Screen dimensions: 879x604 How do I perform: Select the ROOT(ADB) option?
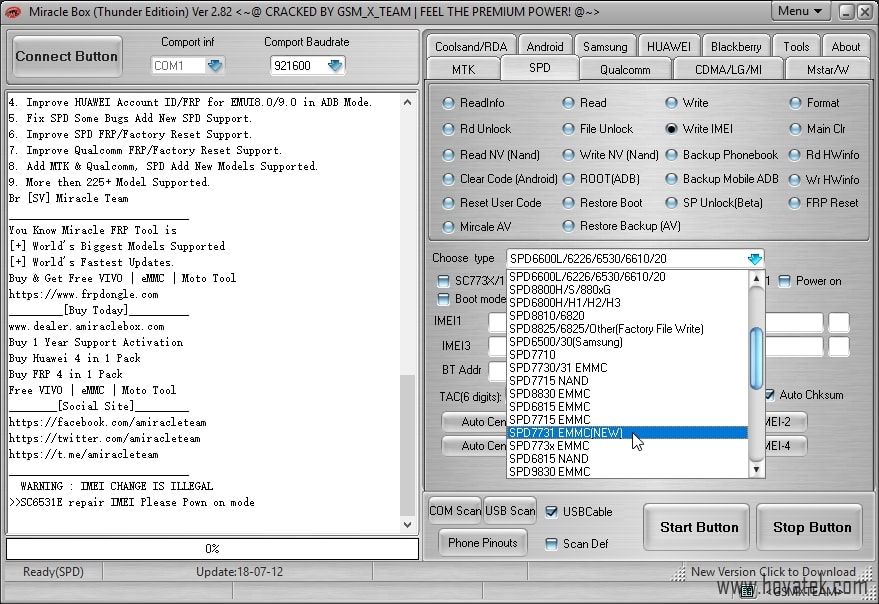[x=601, y=178]
